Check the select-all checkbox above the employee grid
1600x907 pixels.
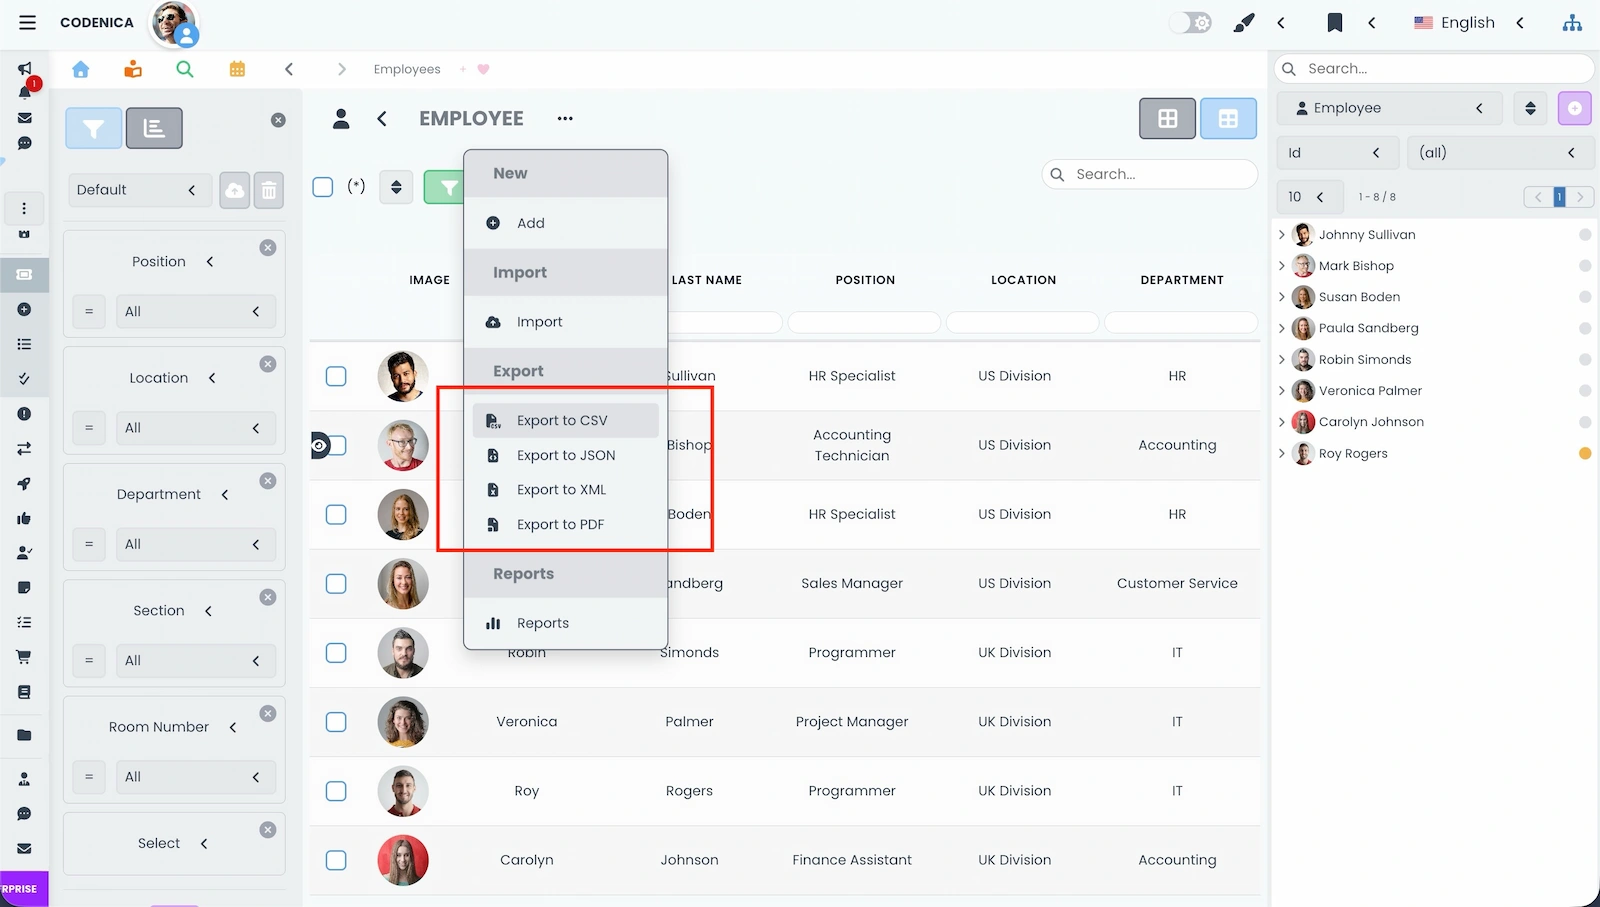[322, 186]
